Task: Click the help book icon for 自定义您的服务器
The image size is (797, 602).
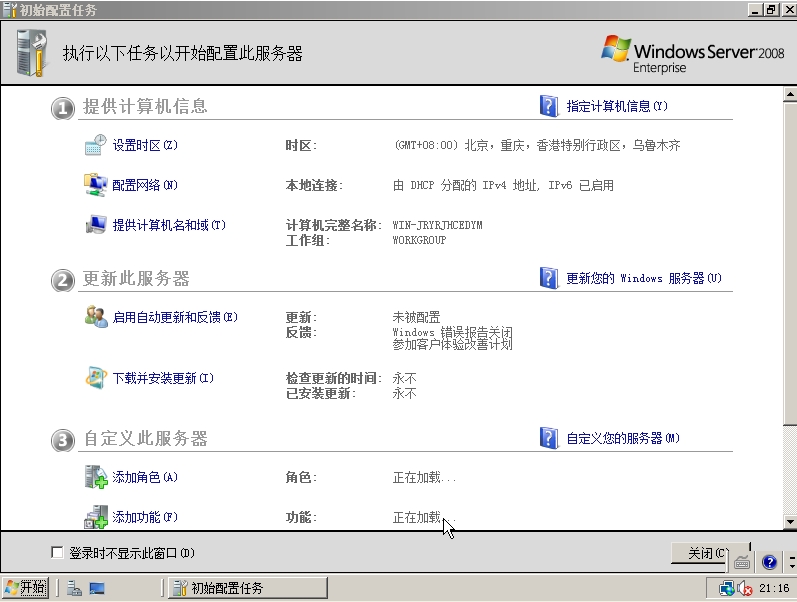Action: (x=549, y=438)
